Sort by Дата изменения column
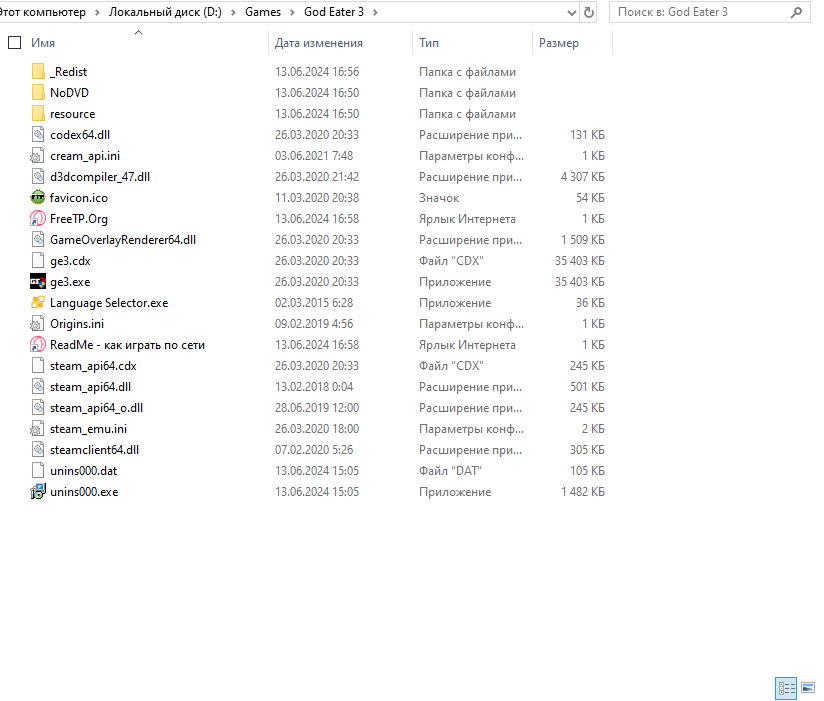 [x=319, y=43]
